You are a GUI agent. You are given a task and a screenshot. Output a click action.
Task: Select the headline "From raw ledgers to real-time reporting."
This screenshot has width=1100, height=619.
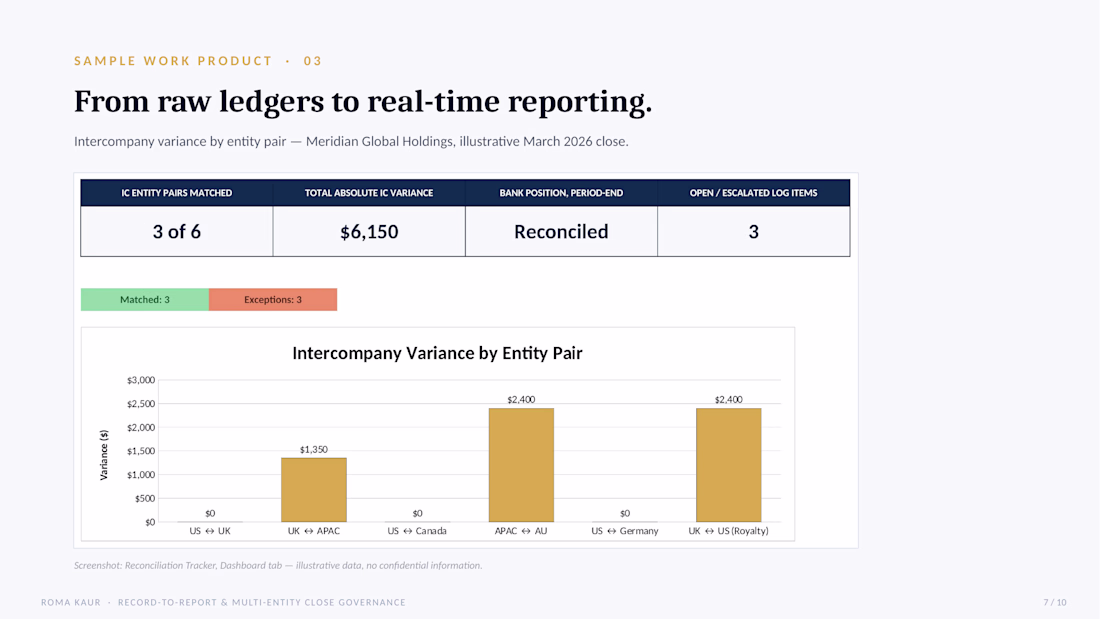(363, 102)
